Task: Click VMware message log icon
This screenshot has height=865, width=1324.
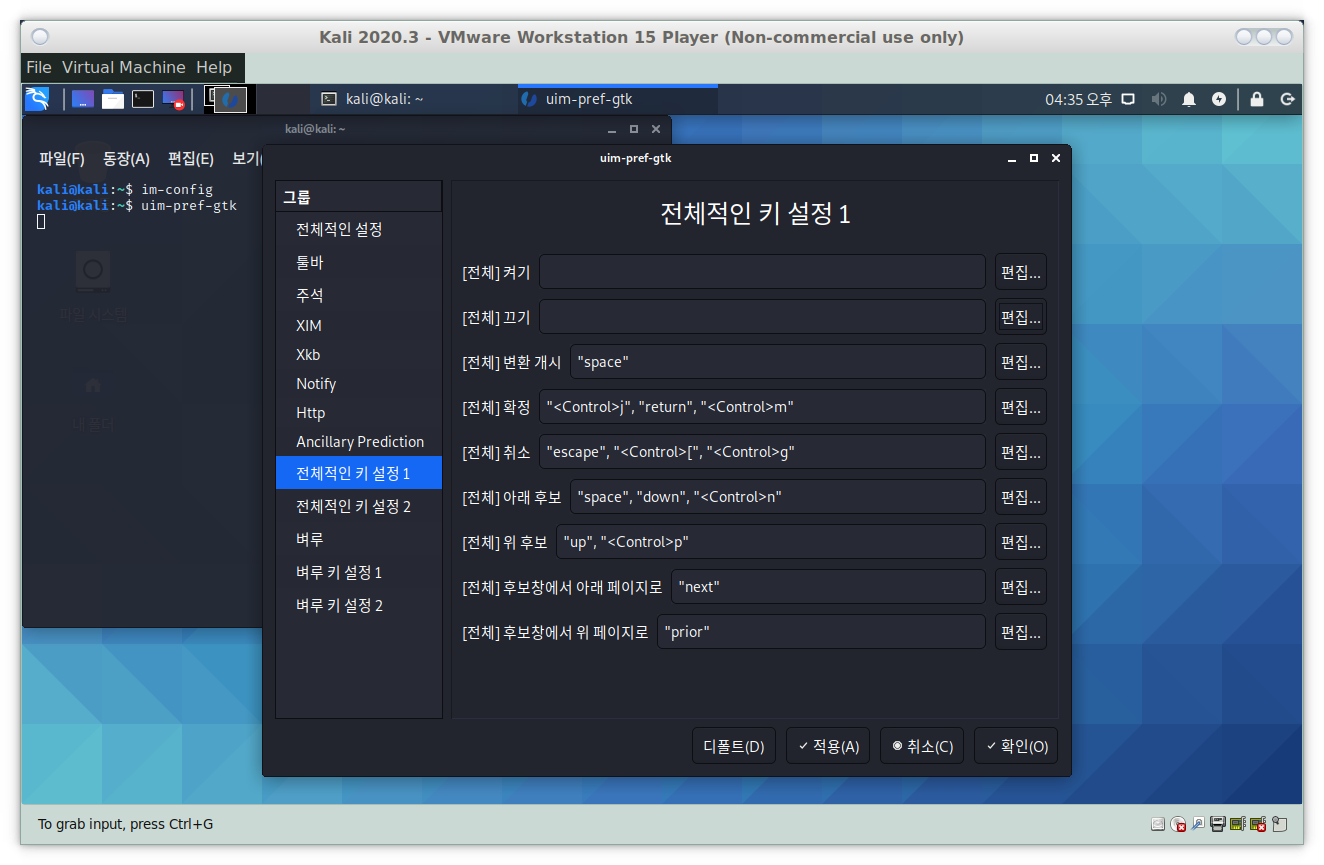Action: [1281, 825]
